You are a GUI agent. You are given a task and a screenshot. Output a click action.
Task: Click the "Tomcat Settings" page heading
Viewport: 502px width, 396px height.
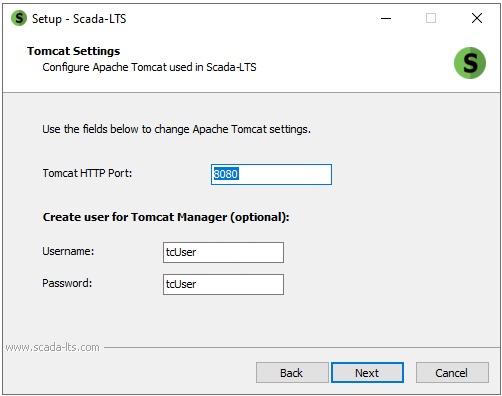point(74,51)
